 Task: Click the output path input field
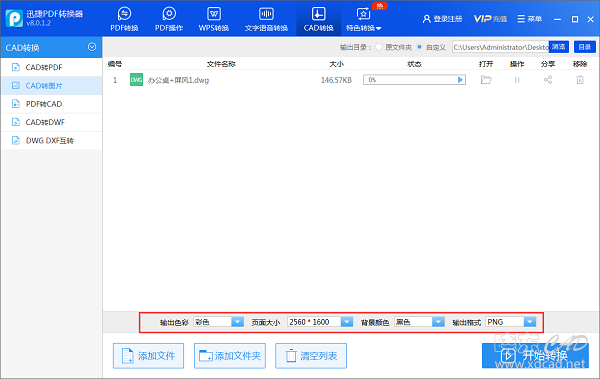point(501,47)
